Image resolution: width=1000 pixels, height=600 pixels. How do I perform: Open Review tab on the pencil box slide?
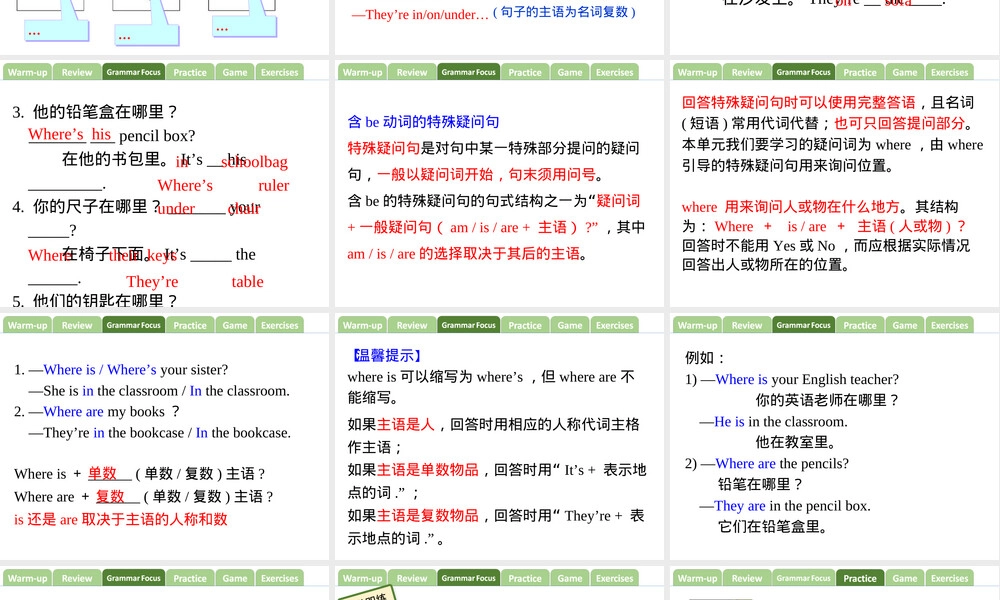77,72
